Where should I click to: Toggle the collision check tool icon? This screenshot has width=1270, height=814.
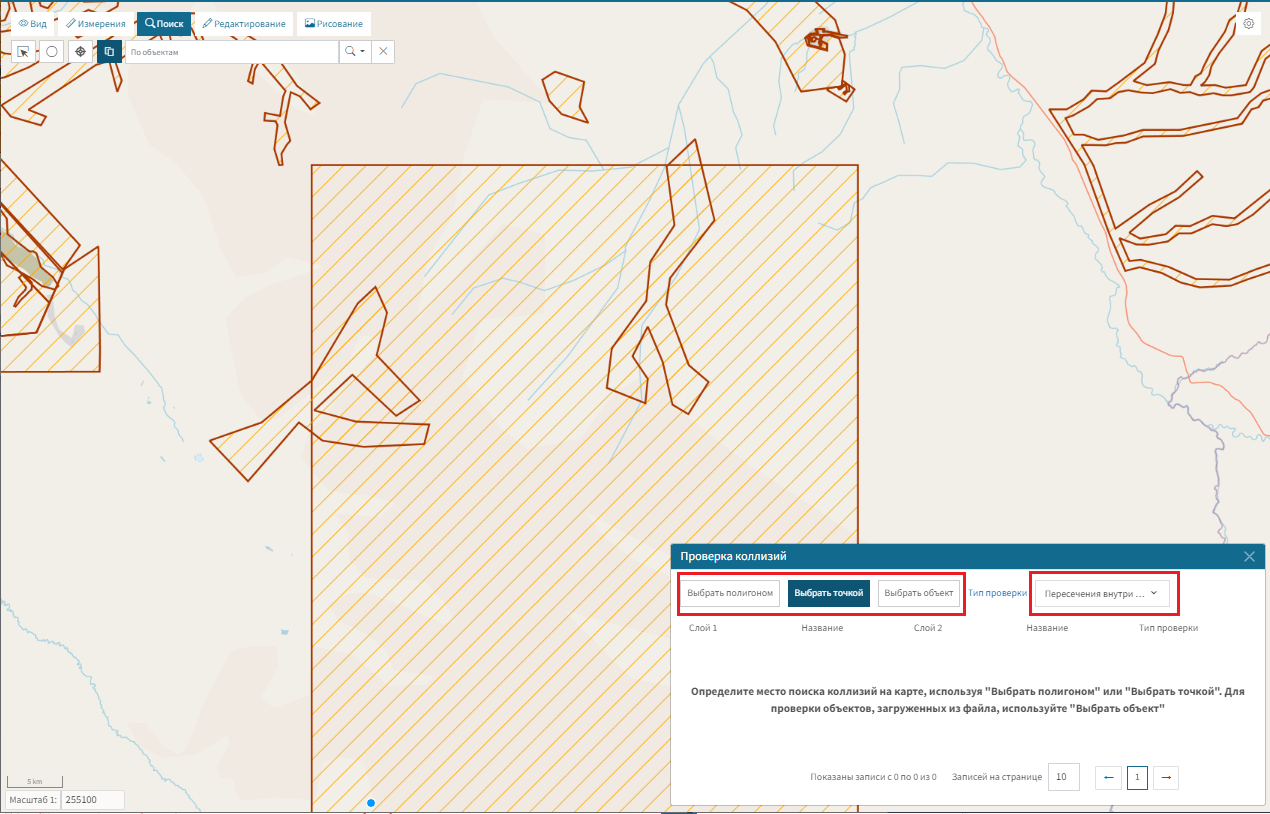click(x=109, y=51)
